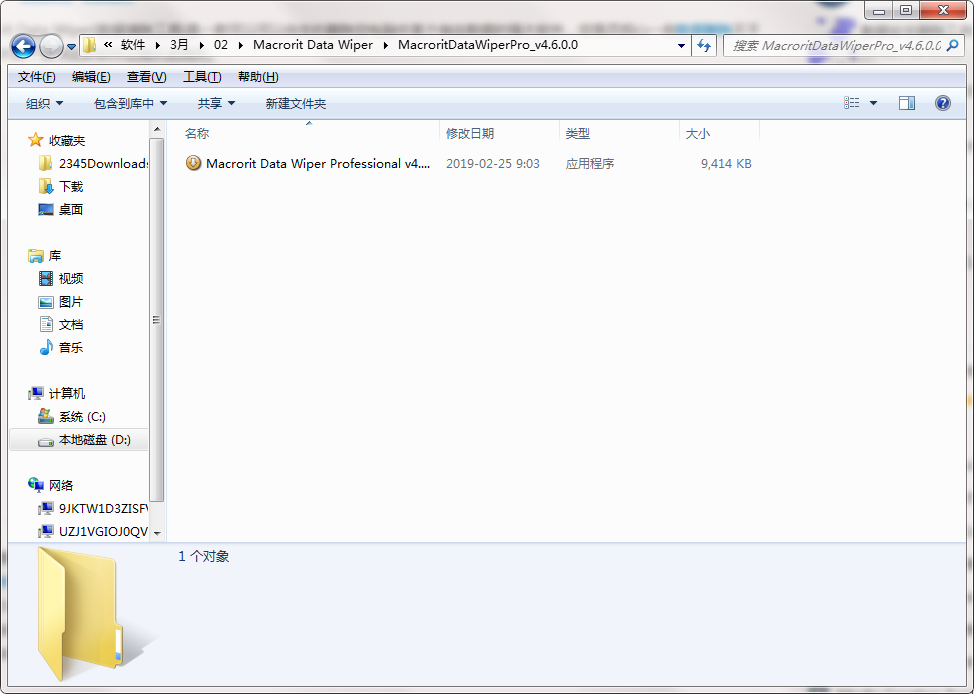Image resolution: width=974 pixels, height=694 pixels.
Task: Click the 桌面 desktop icon
Action: point(46,209)
